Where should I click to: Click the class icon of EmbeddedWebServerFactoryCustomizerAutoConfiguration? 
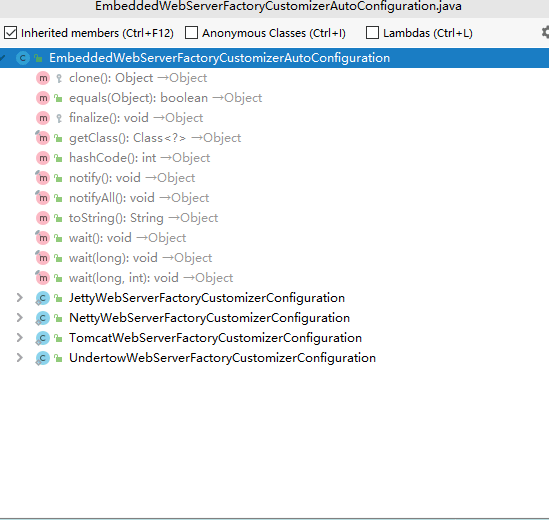pyautogui.click(x=23, y=58)
